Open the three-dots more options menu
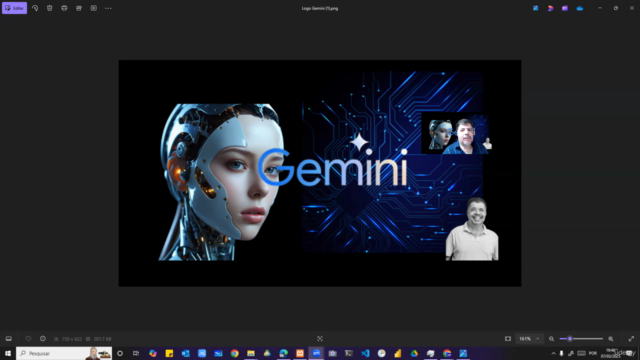This screenshot has height=360, width=640. point(108,8)
